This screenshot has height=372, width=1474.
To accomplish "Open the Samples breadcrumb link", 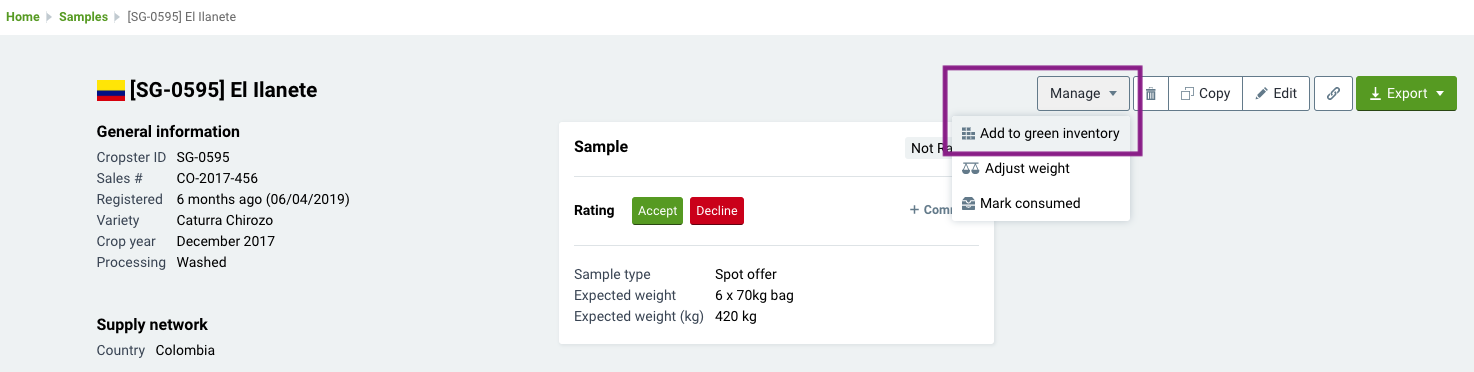I will pos(83,17).
